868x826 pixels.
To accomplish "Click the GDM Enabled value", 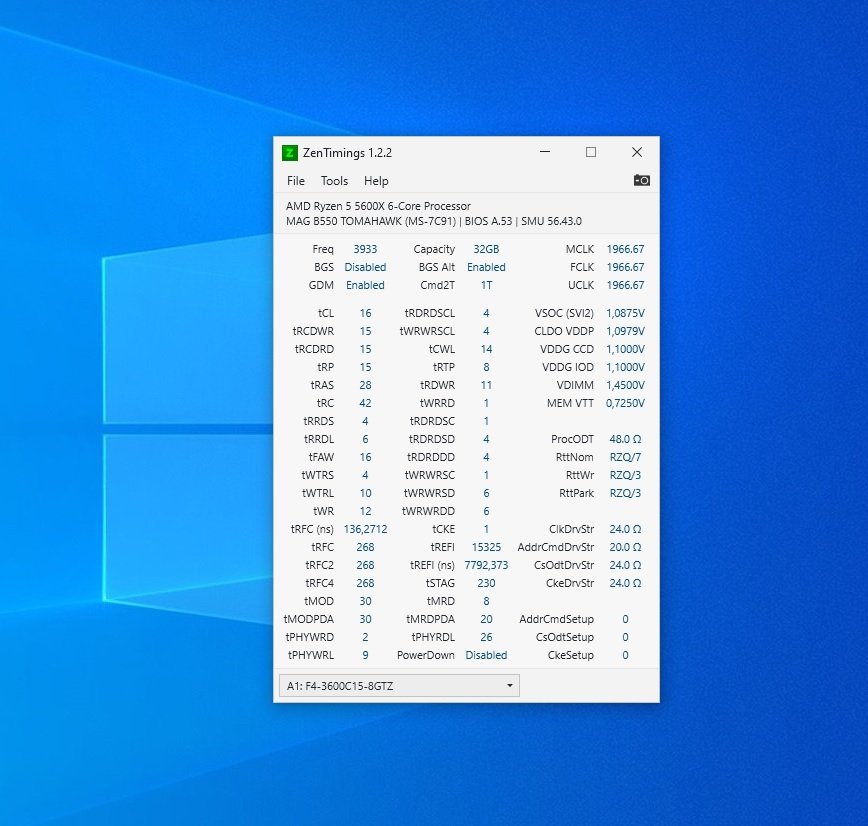I will coord(365,285).
